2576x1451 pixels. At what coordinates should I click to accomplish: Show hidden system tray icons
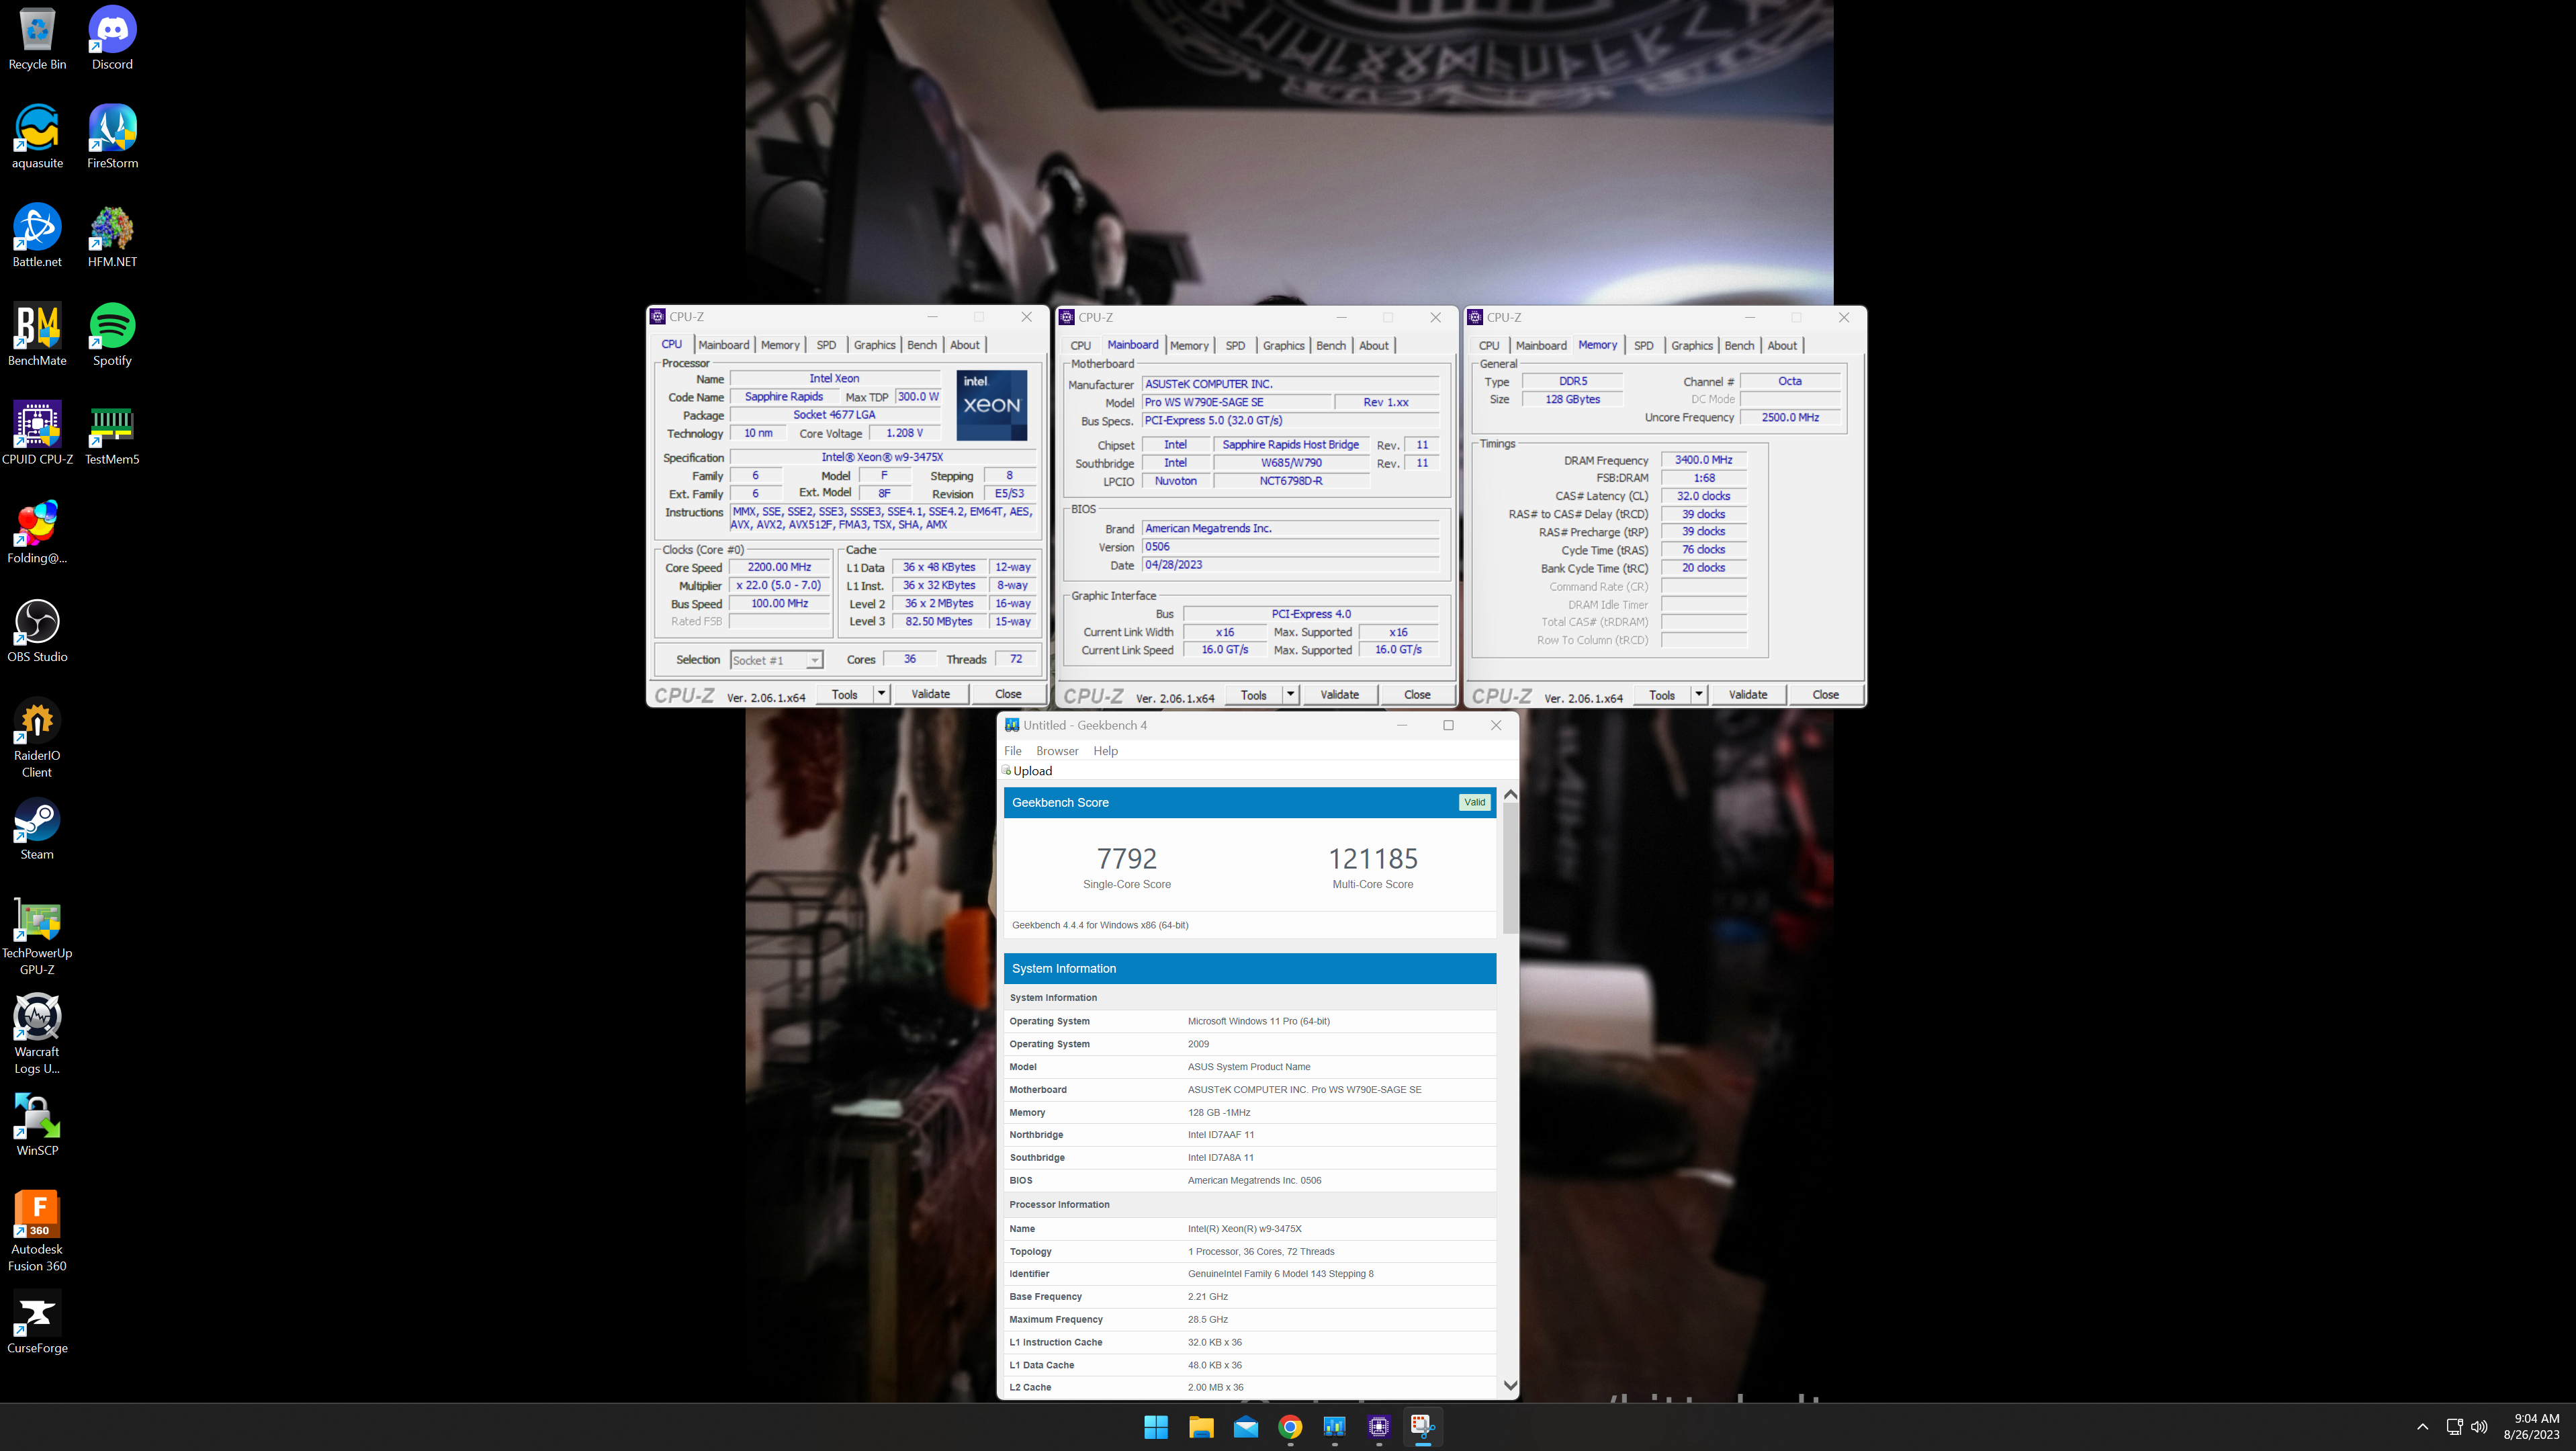click(x=2422, y=1427)
